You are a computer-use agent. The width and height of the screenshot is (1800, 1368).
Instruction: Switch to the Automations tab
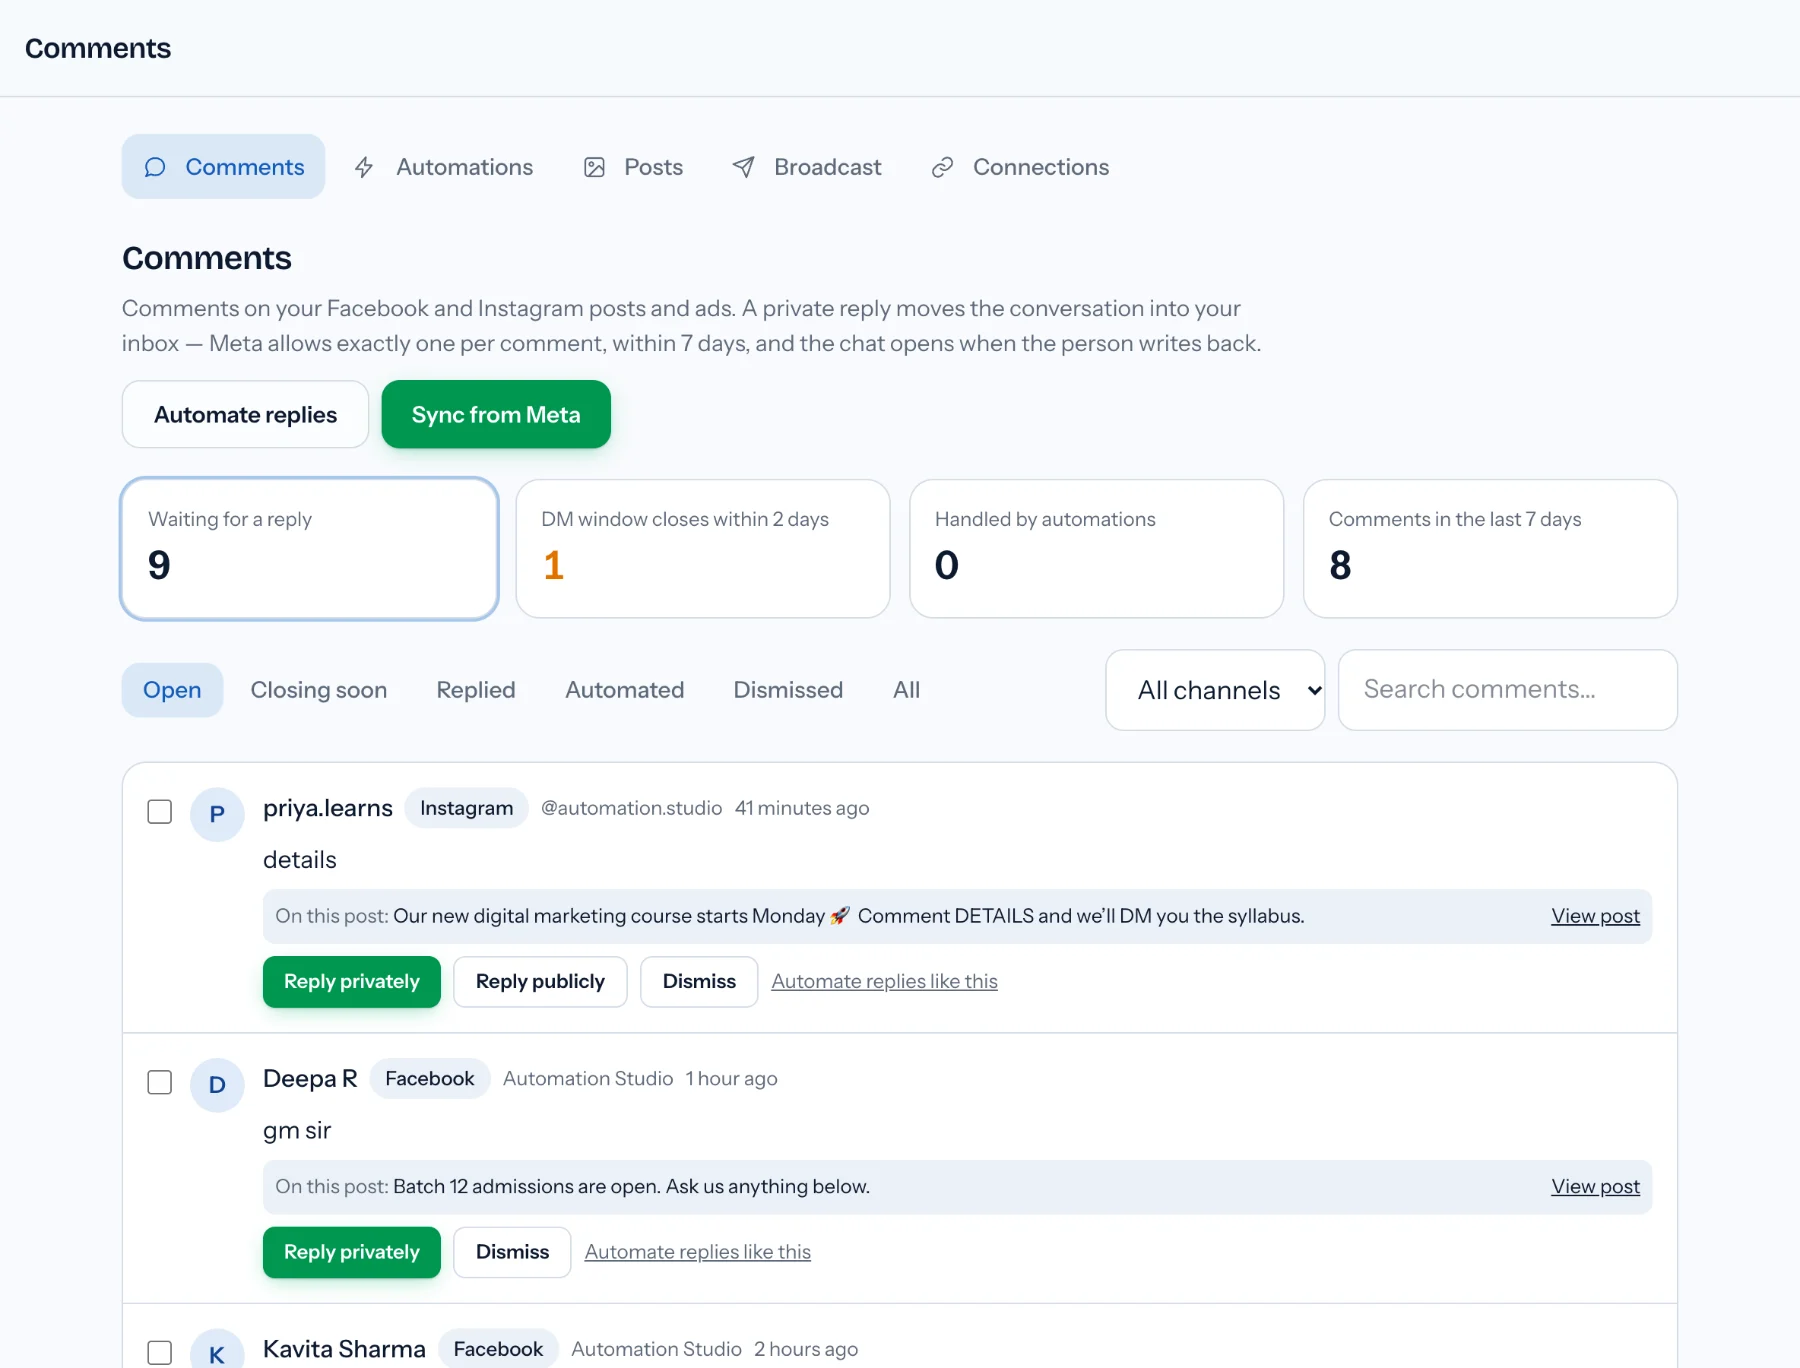(444, 167)
